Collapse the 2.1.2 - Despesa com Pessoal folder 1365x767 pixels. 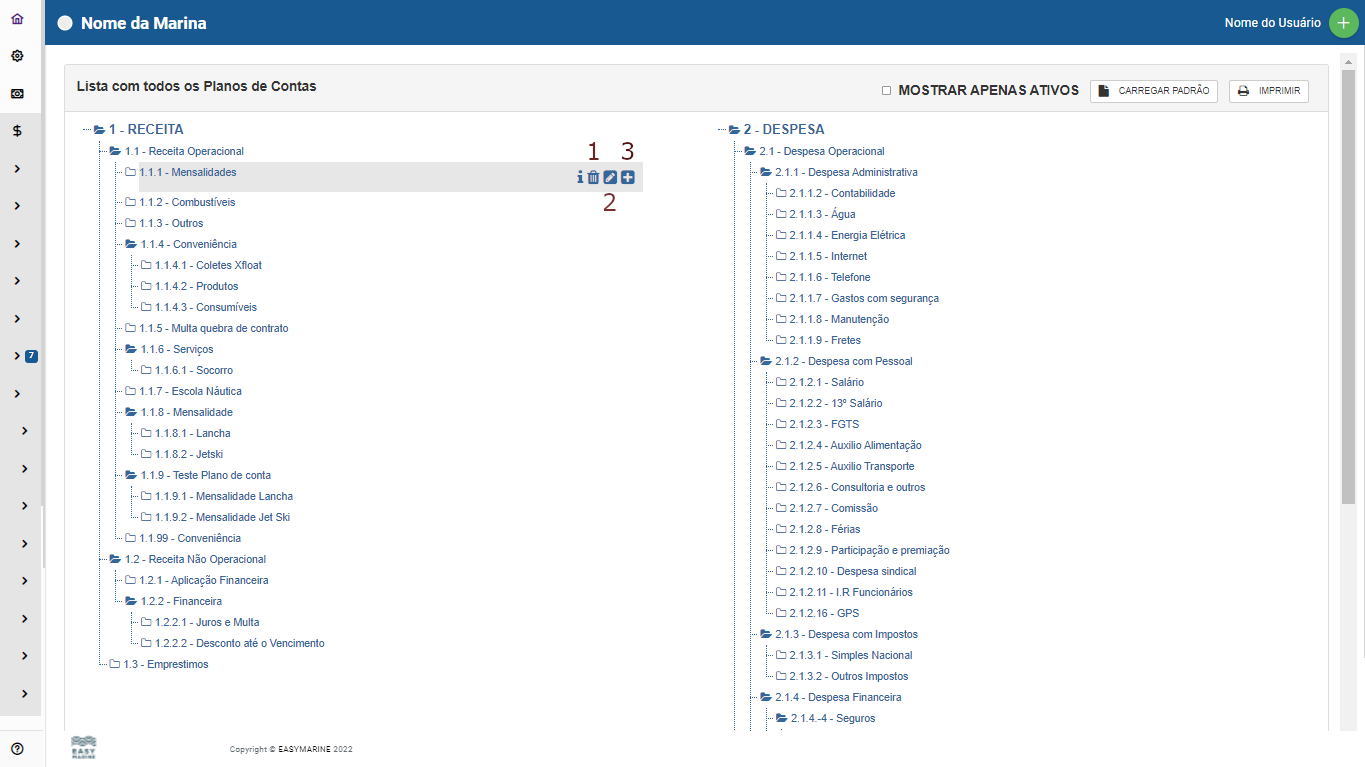766,361
